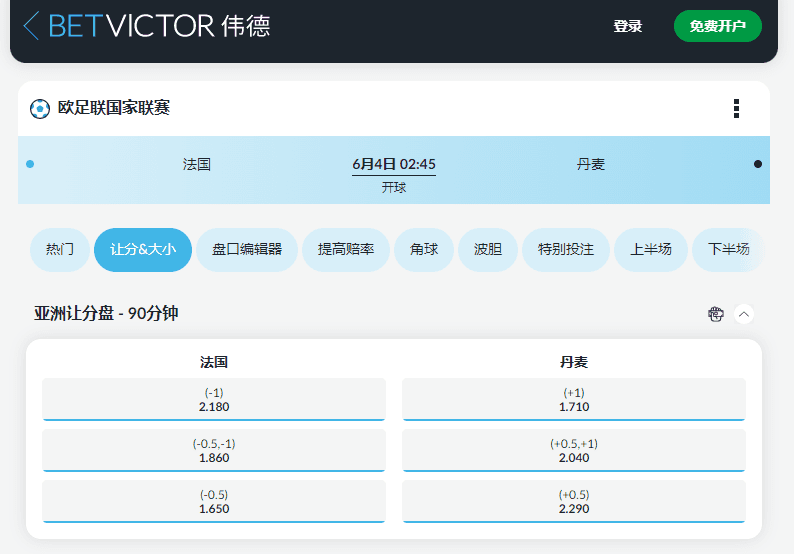Image resolution: width=794 pixels, height=554 pixels.
Task: Click the 登录 login link
Action: pos(628,26)
